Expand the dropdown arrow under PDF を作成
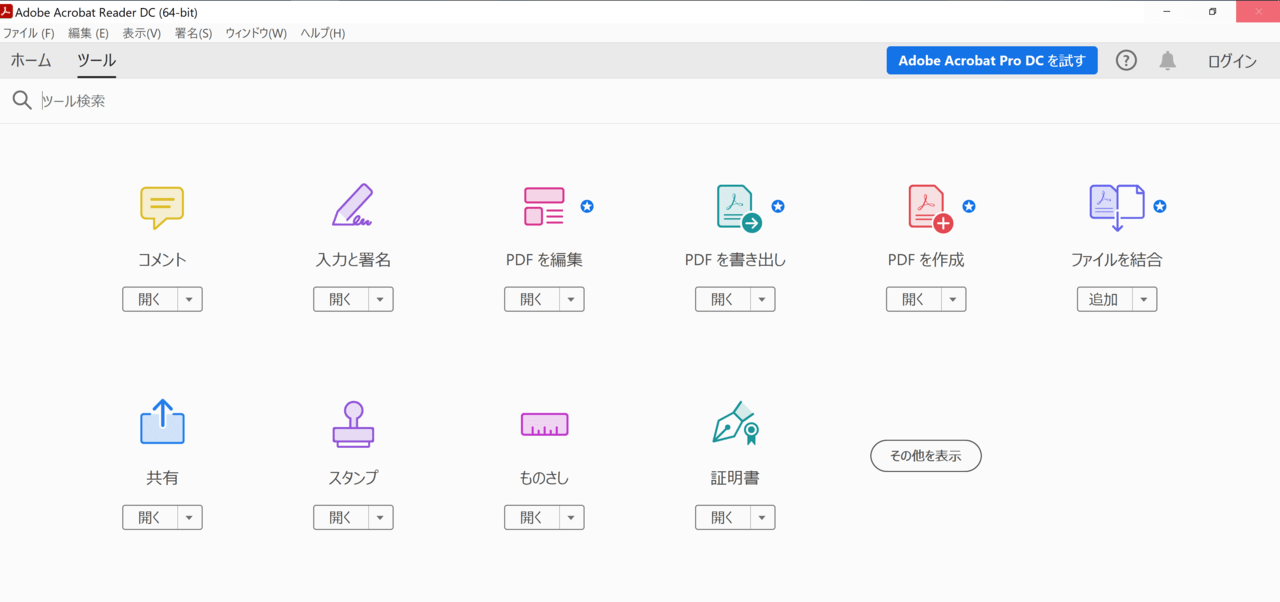The width and height of the screenshot is (1280, 602). click(954, 299)
